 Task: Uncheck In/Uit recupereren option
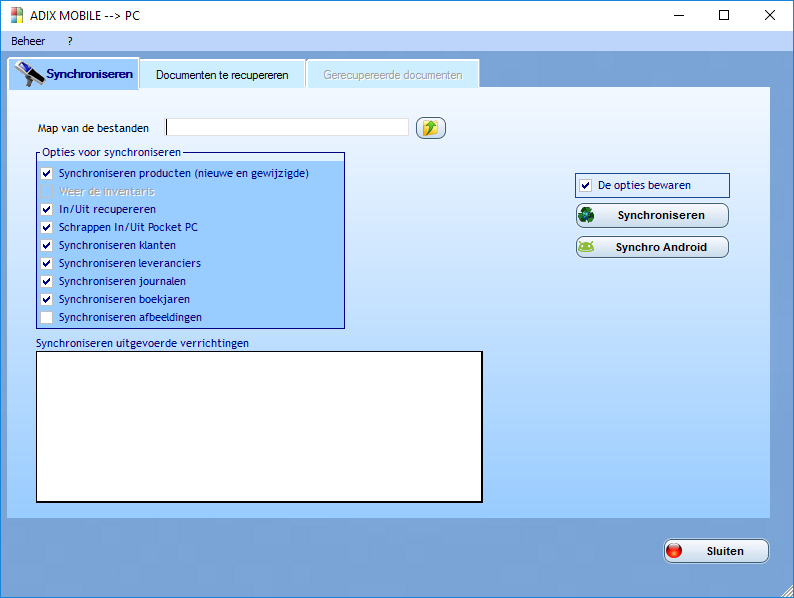[x=47, y=210]
